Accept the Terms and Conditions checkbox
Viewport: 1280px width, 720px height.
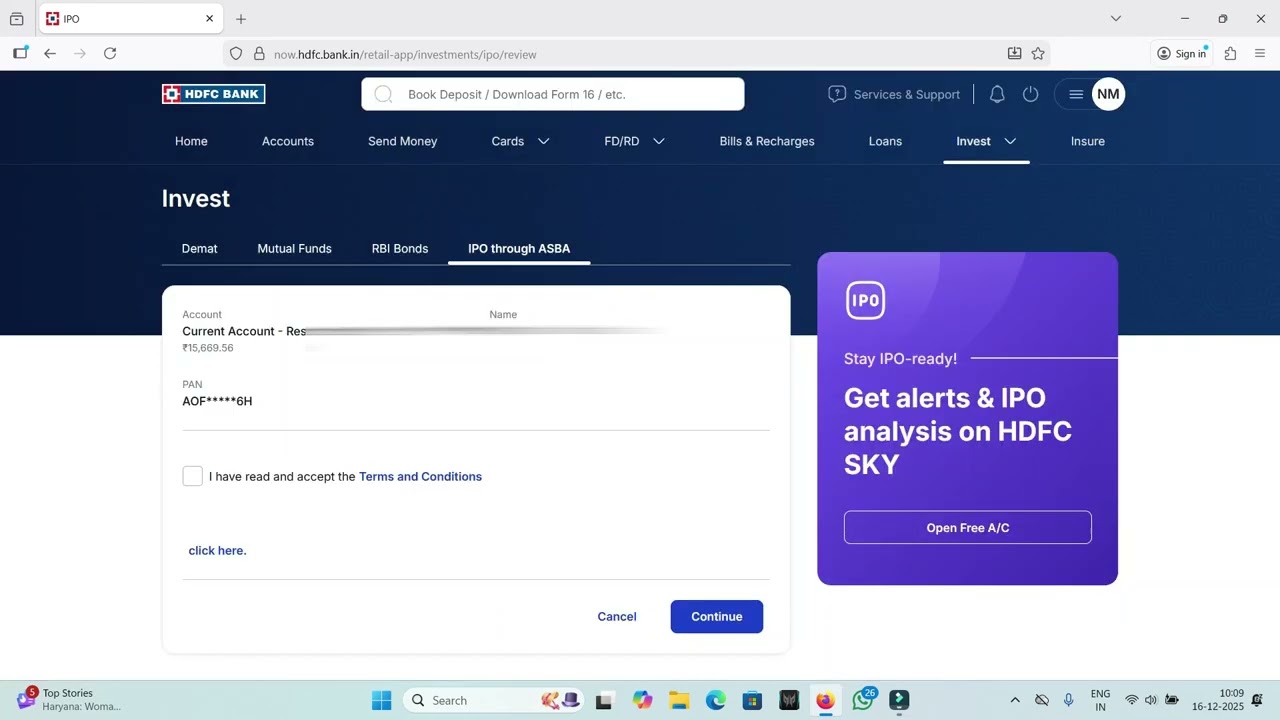point(193,476)
